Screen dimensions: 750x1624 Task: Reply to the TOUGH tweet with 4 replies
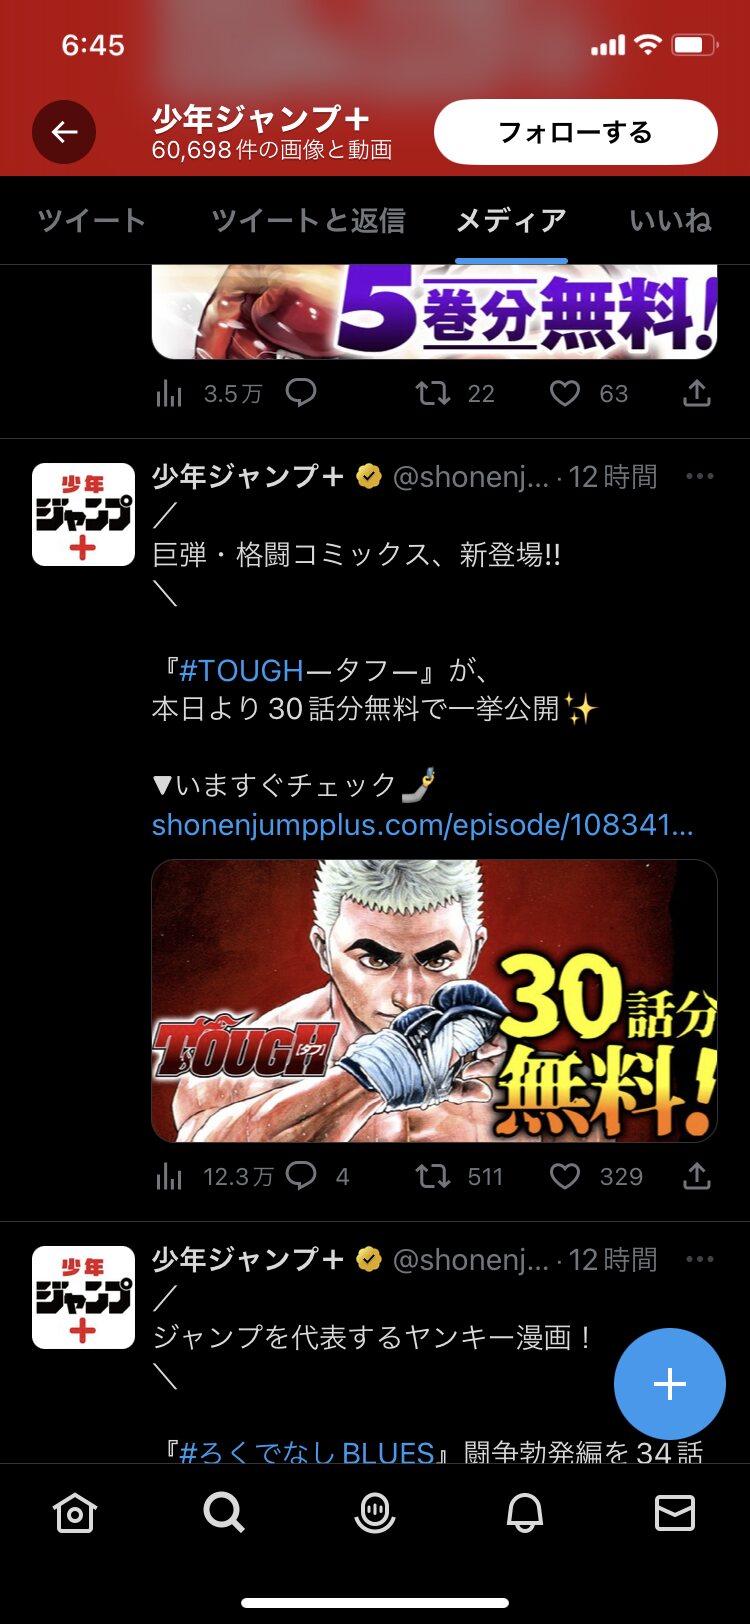pyautogui.click(x=301, y=1176)
